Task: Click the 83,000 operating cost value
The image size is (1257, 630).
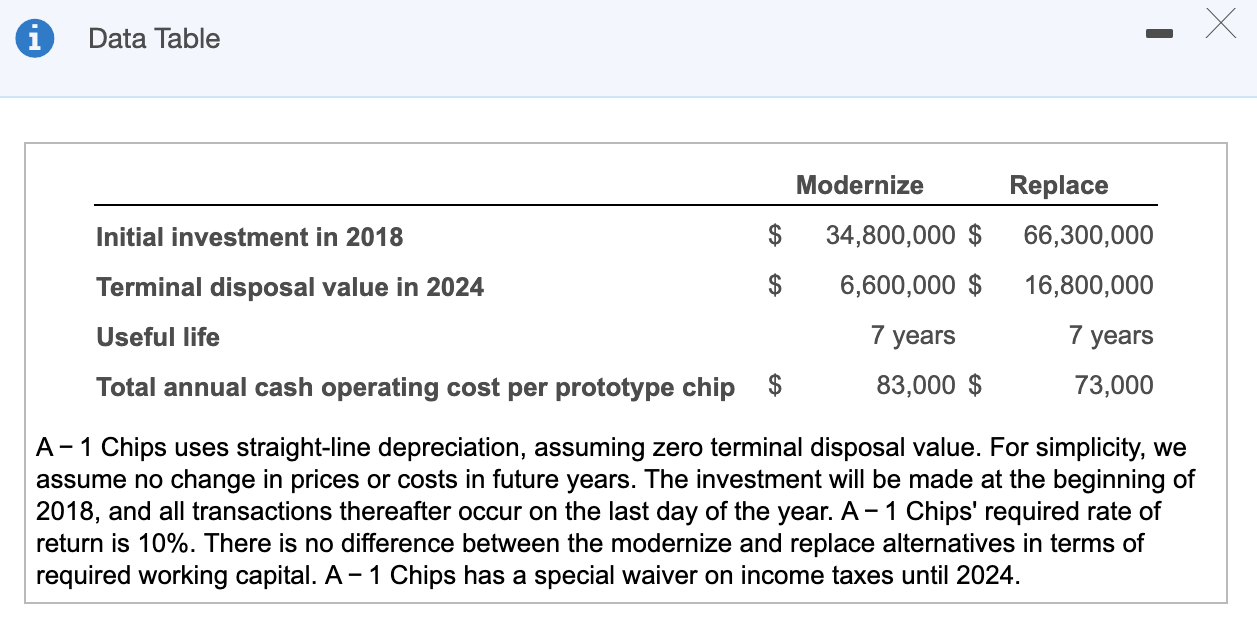Action: [913, 385]
